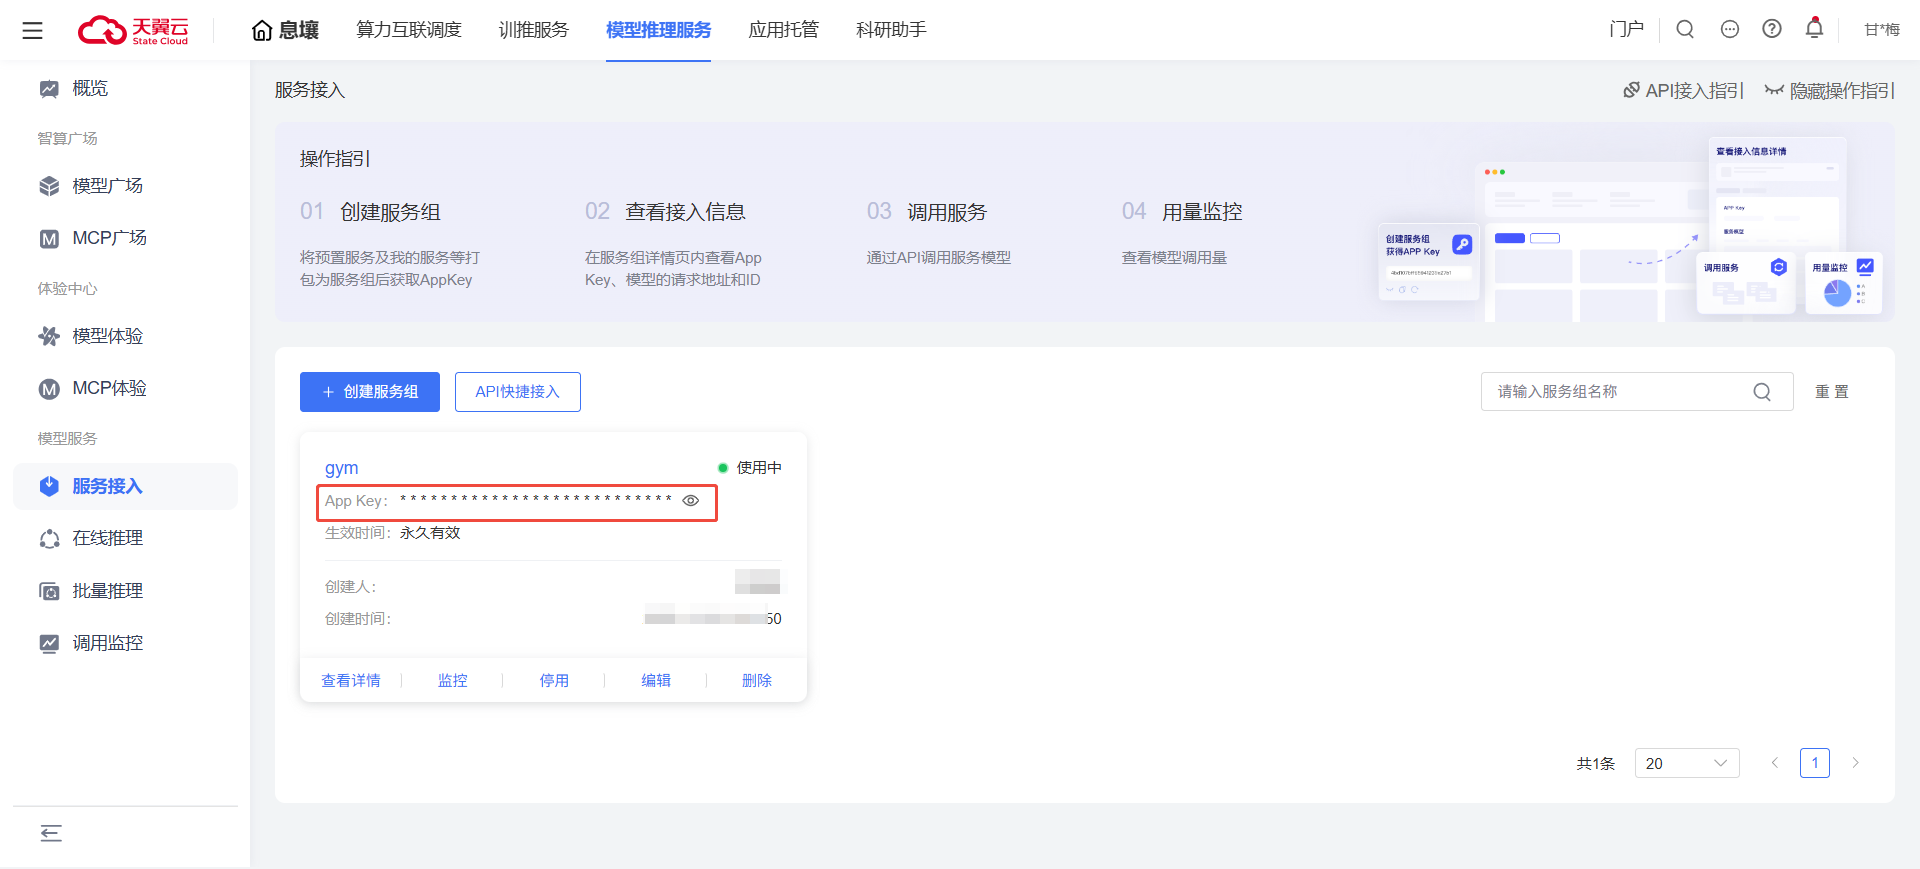The image size is (1920, 869).
Task: Collapse the sidebar using bottom icon
Action: pos(51,833)
